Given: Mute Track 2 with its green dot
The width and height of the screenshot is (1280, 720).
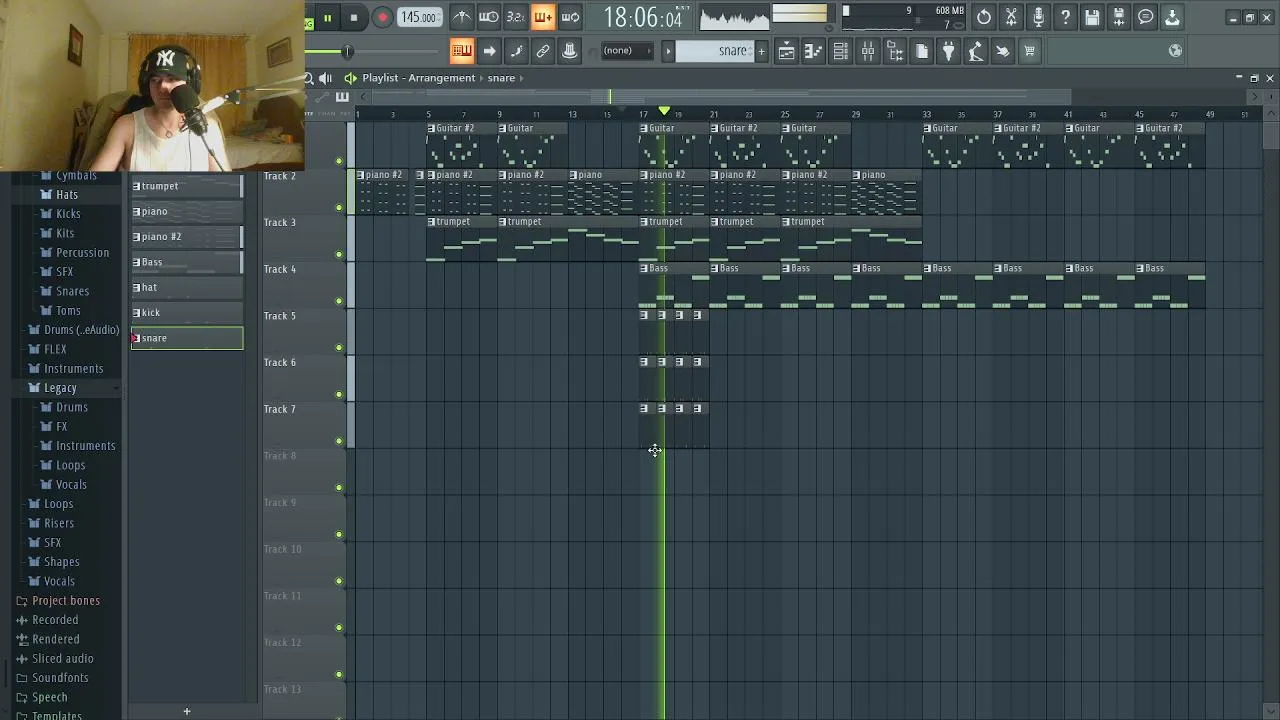Looking at the screenshot, I should pos(339,208).
